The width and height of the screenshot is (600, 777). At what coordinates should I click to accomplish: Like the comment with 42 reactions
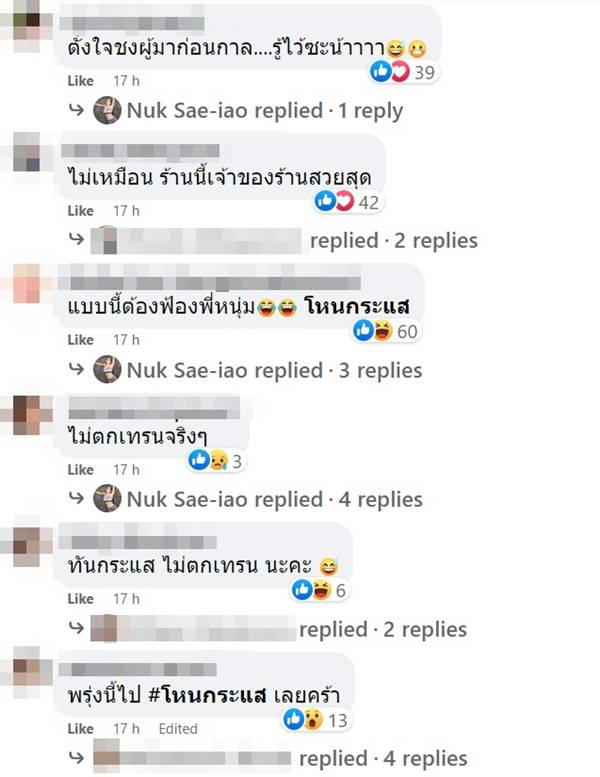[x=80, y=211]
